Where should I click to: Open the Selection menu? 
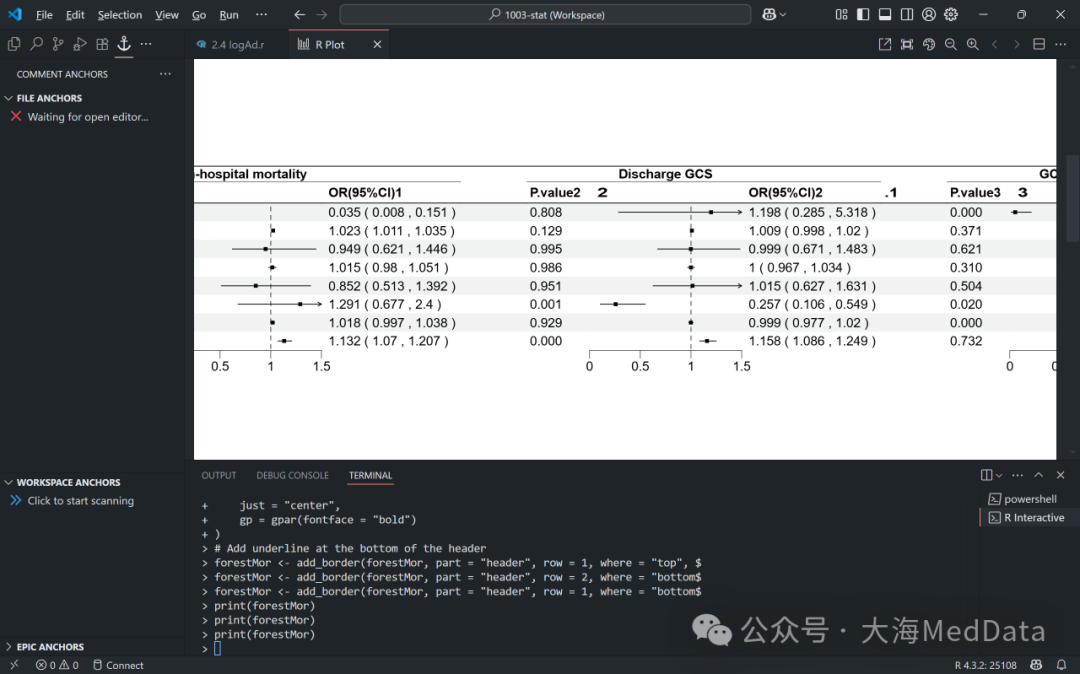[x=120, y=14]
